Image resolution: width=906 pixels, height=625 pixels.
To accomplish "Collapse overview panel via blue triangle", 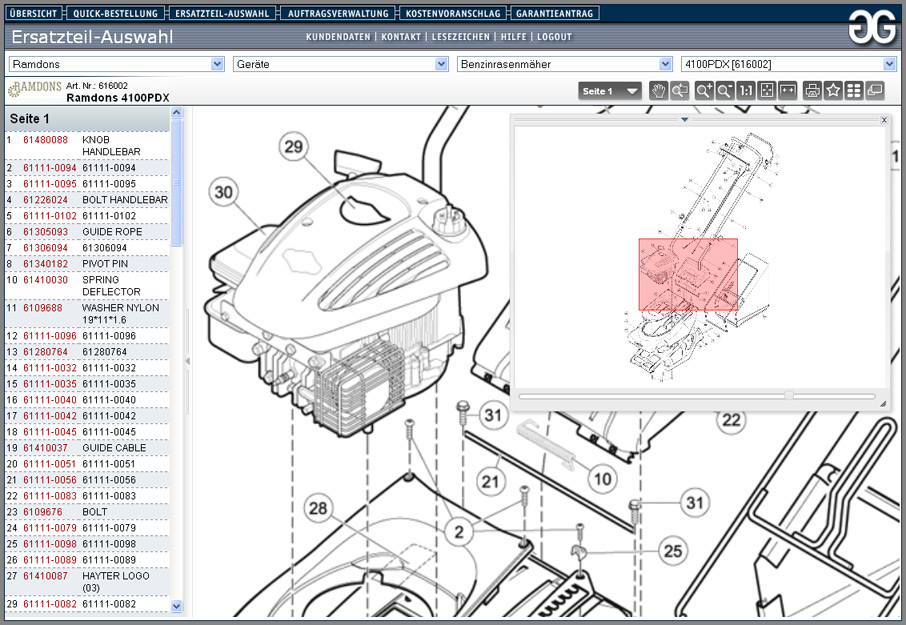I will 684,120.
